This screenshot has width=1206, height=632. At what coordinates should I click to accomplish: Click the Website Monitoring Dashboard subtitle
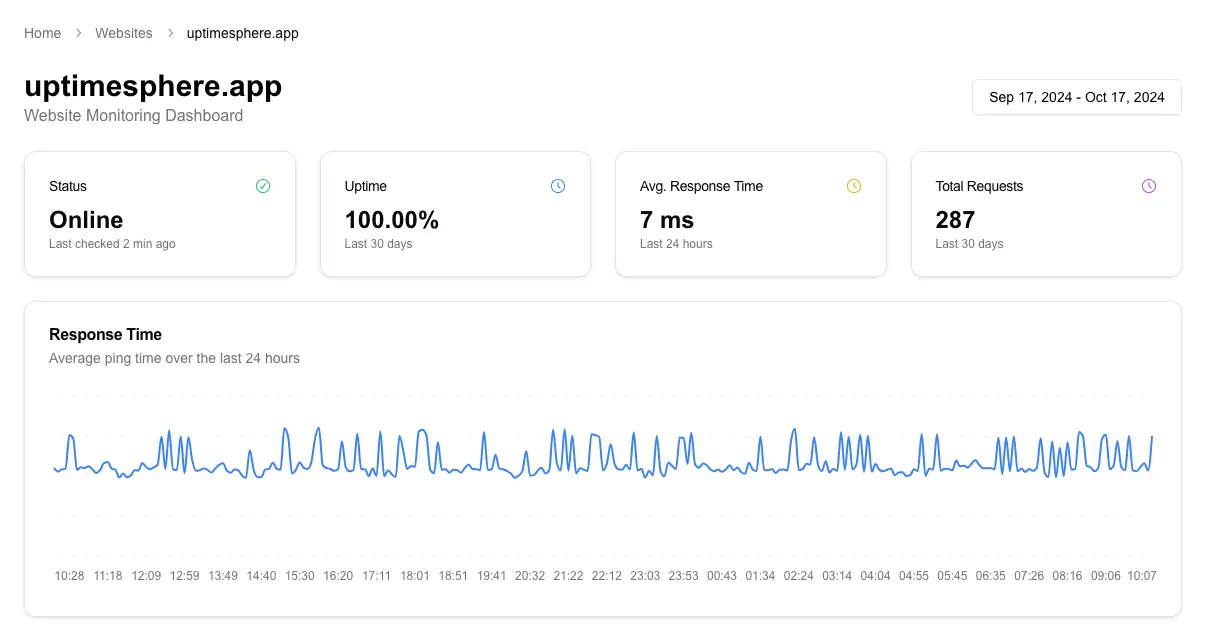coord(133,115)
